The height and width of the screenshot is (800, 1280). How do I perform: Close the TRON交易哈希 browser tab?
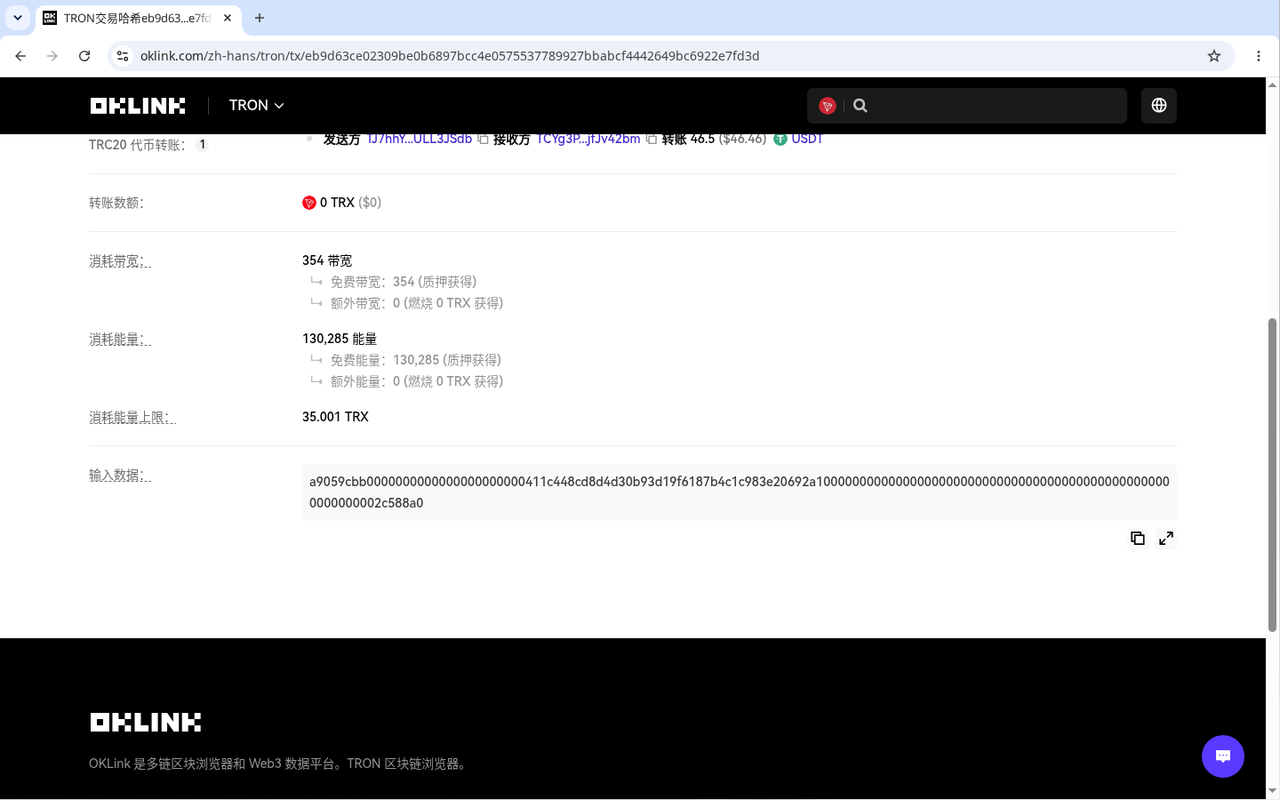click(x=227, y=18)
